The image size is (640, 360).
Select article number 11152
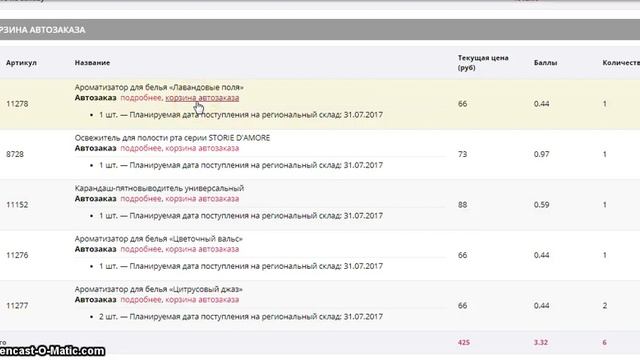click(x=17, y=205)
